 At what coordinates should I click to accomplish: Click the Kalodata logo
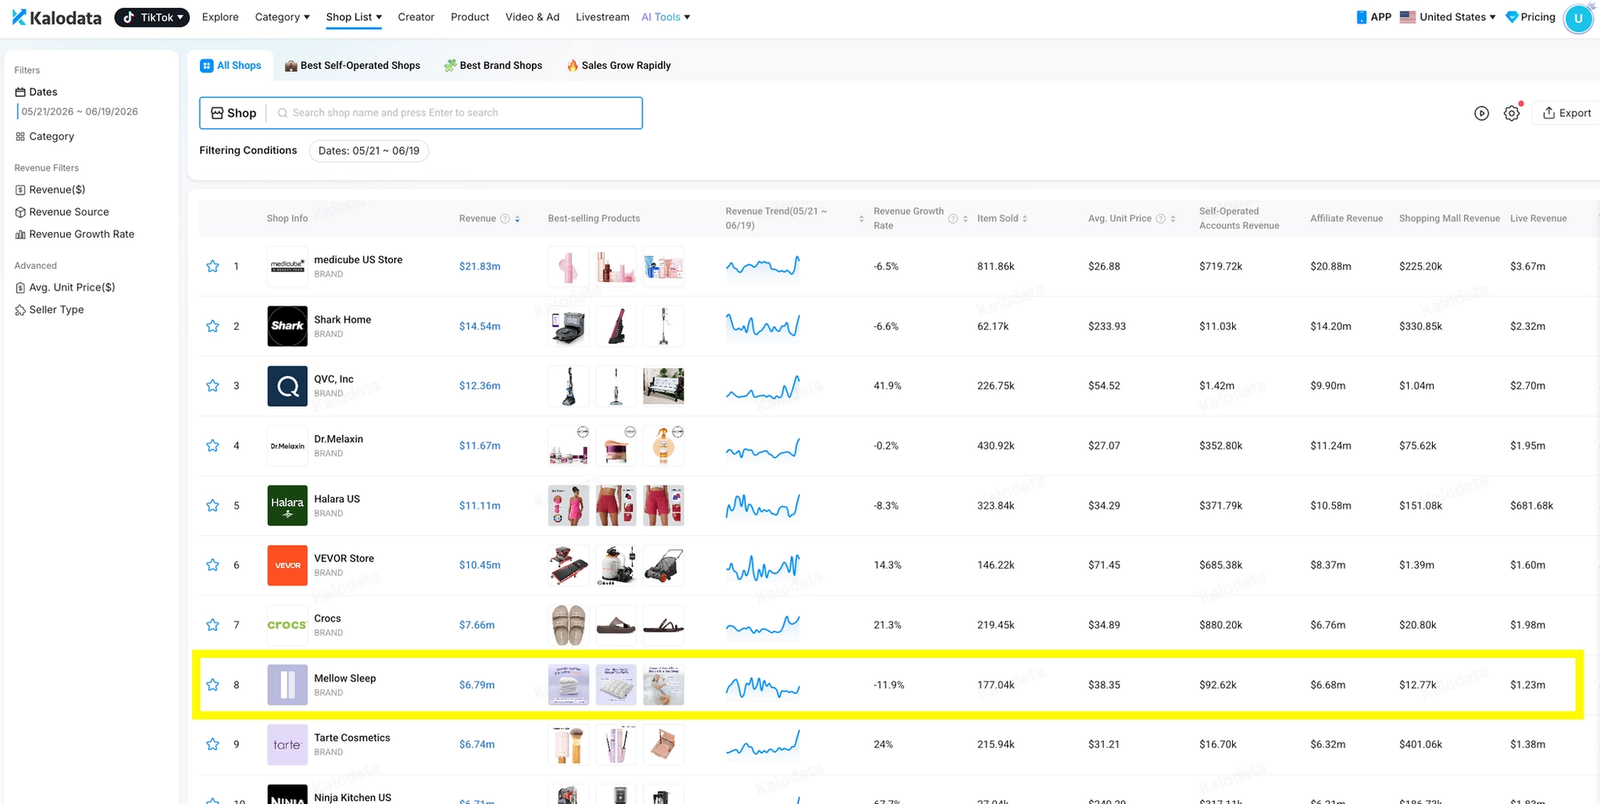[57, 17]
